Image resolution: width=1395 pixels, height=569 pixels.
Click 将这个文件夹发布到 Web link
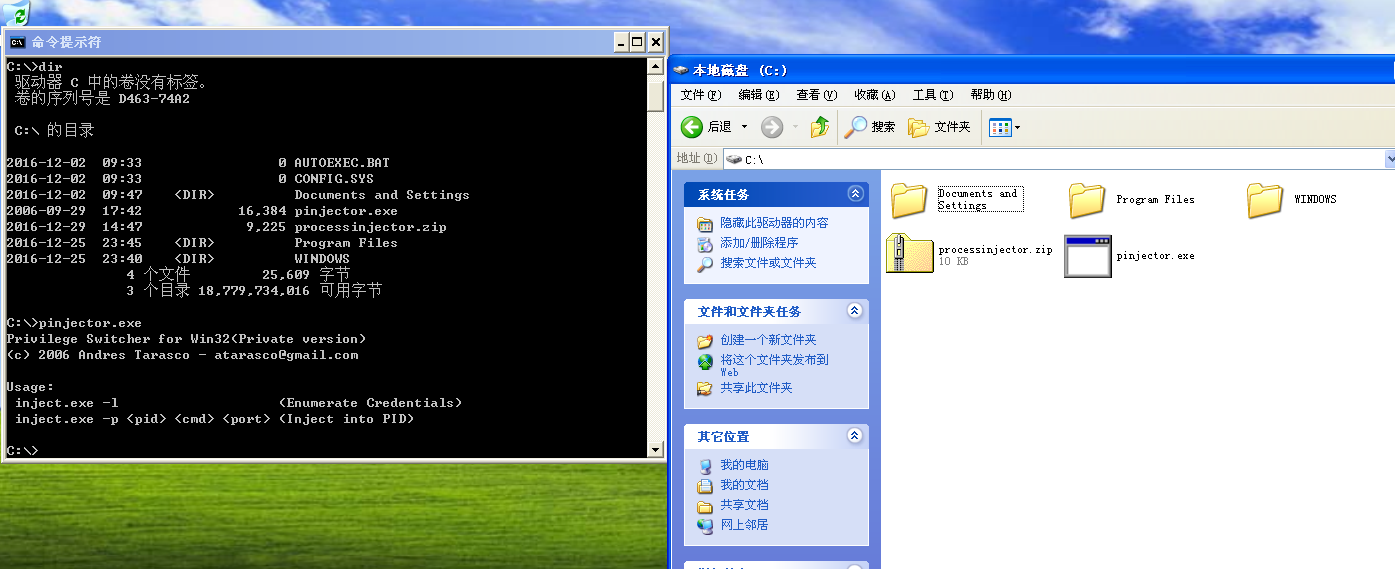point(774,364)
